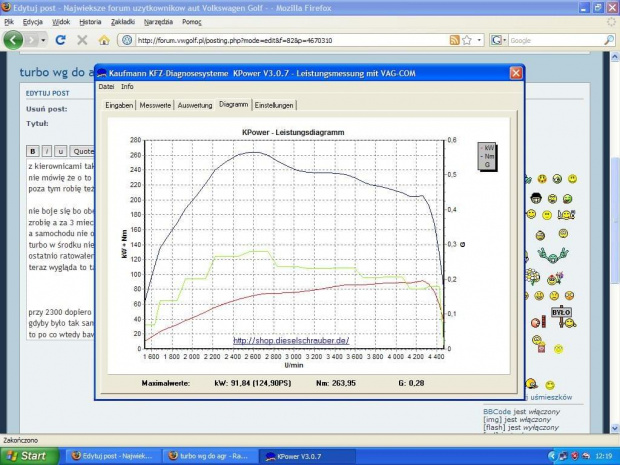The image size is (620, 465).
Task: Open the Pomoc menu
Action: pyautogui.click(x=192, y=22)
